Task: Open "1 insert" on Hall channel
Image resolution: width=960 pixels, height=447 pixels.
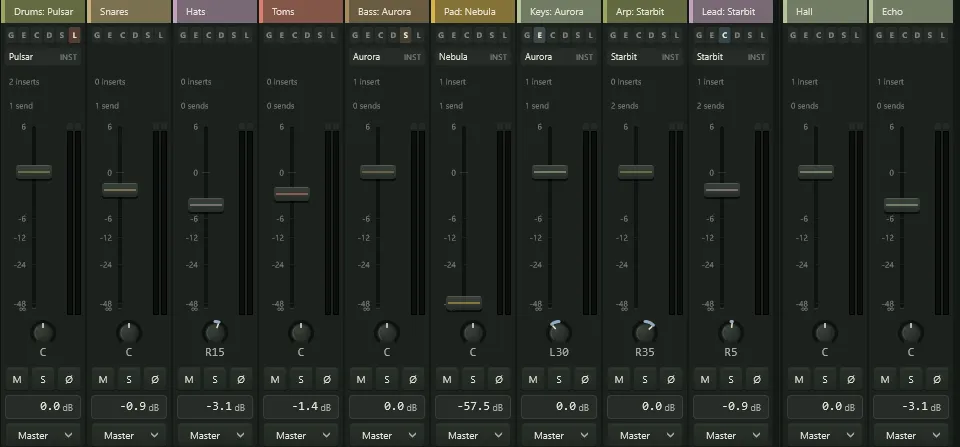Action: tap(804, 82)
